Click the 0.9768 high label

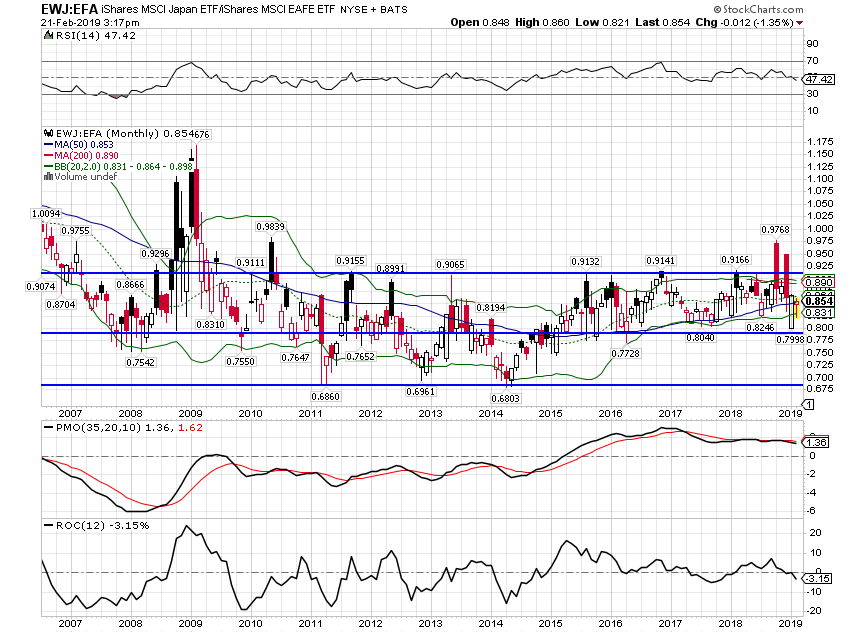coord(775,229)
